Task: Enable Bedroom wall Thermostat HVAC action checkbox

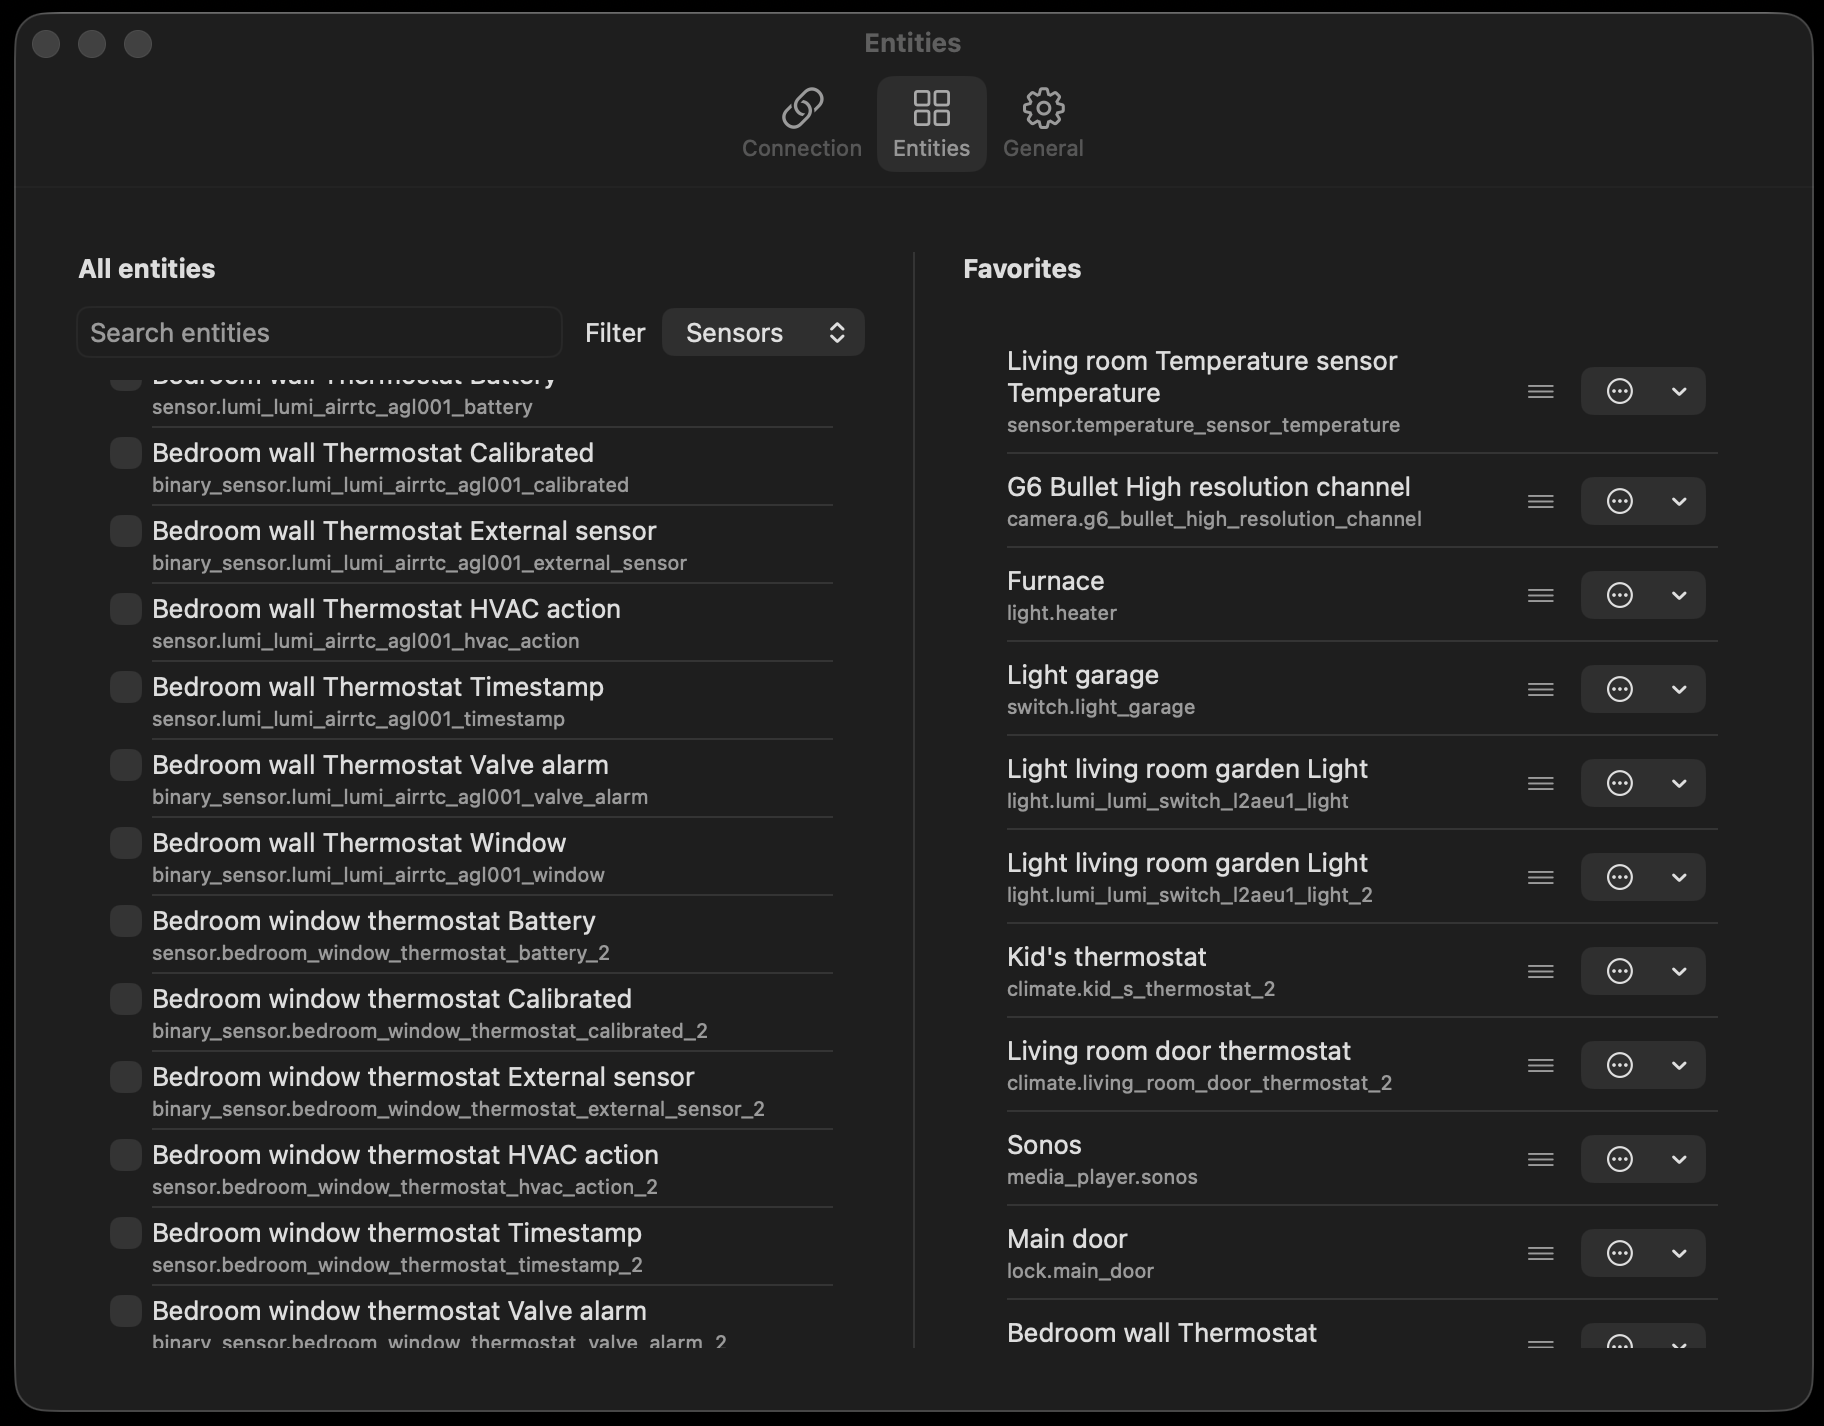Action: (x=126, y=609)
